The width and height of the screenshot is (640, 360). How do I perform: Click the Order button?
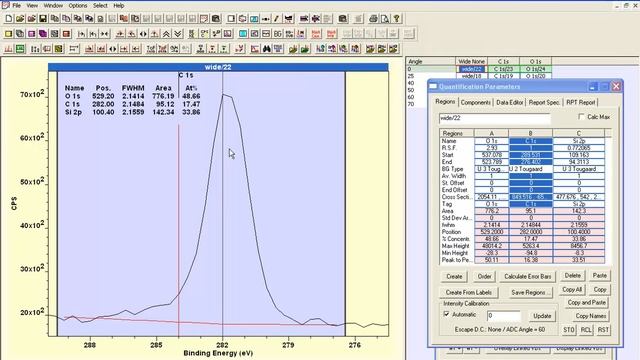[x=484, y=276]
